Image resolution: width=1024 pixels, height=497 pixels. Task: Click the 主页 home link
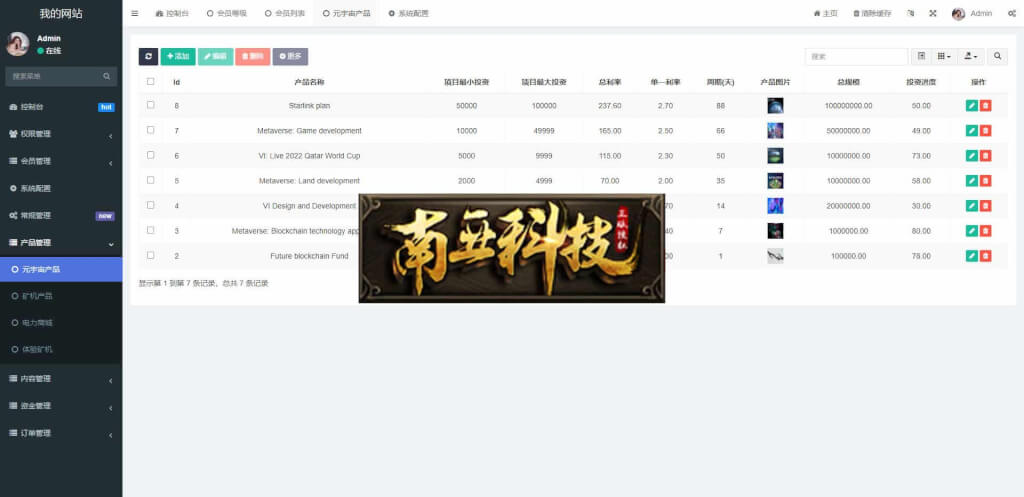(825, 13)
